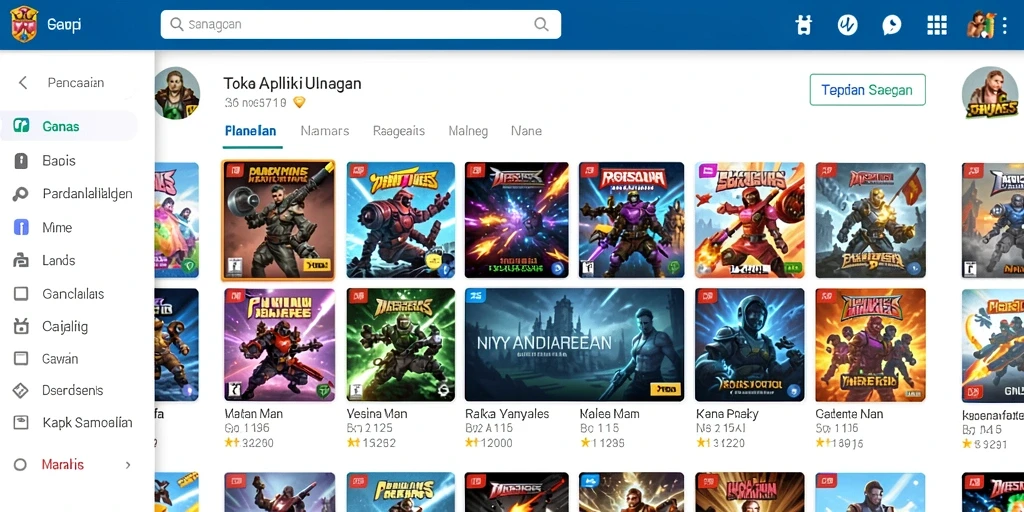Screen dimensions: 1024x512
Task: Click the Dserdsenis diamond icon
Action: pos(21,391)
